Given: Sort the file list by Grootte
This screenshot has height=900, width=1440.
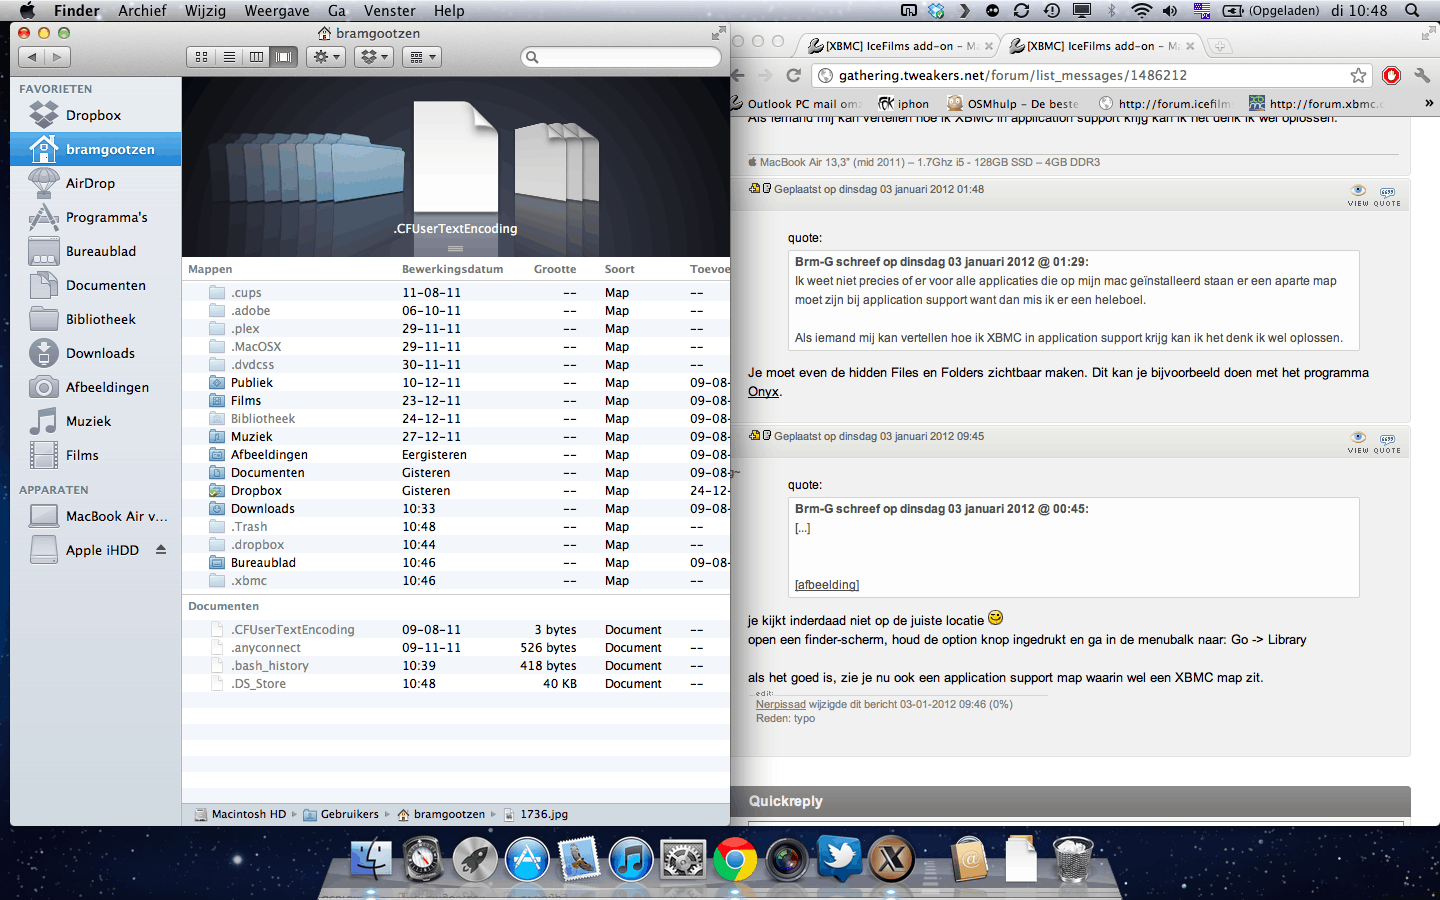Looking at the screenshot, I should click(x=555, y=269).
